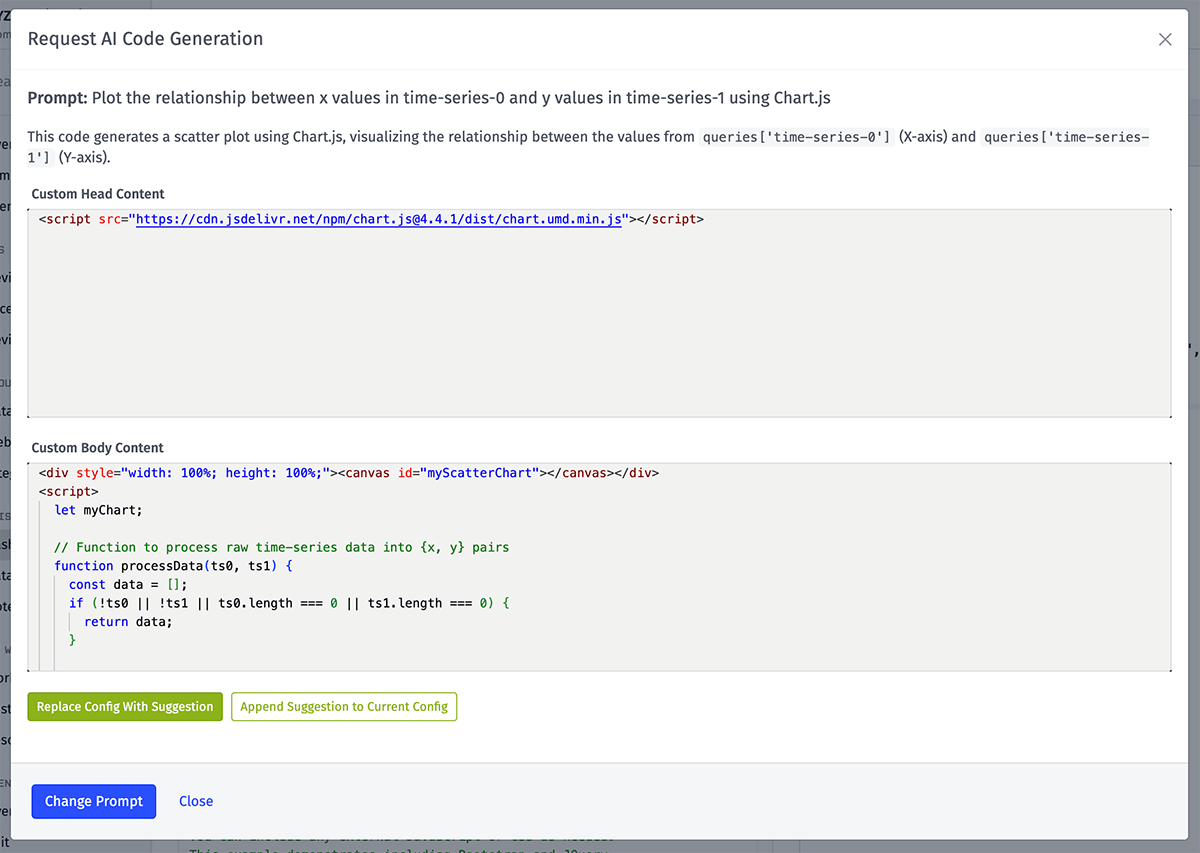
Task: Click the Replace Config With Suggestion button
Action: [124, 706]
